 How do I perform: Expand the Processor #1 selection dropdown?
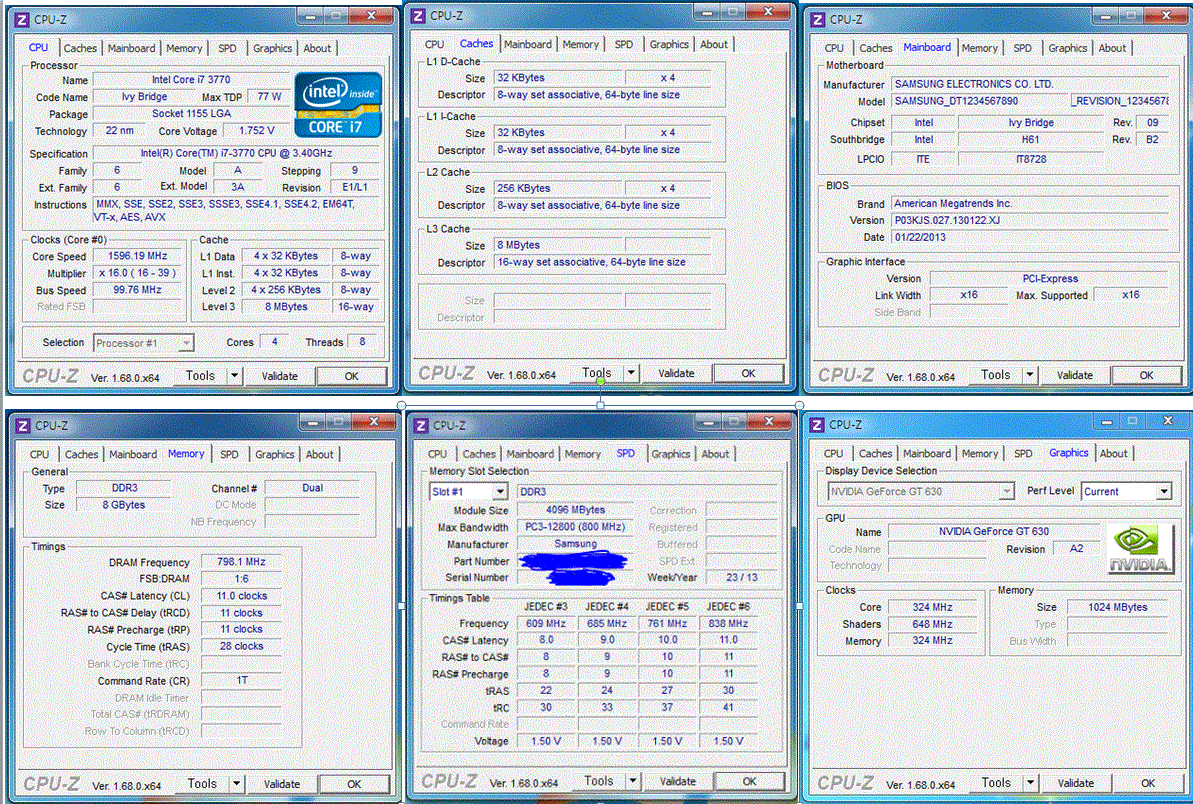(186, 343)
